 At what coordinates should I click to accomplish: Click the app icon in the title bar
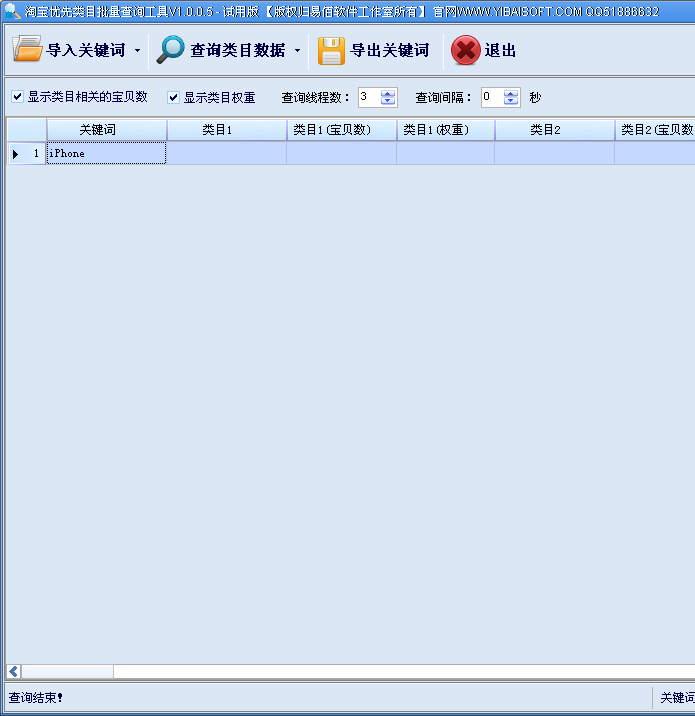[x=12, y=11]
